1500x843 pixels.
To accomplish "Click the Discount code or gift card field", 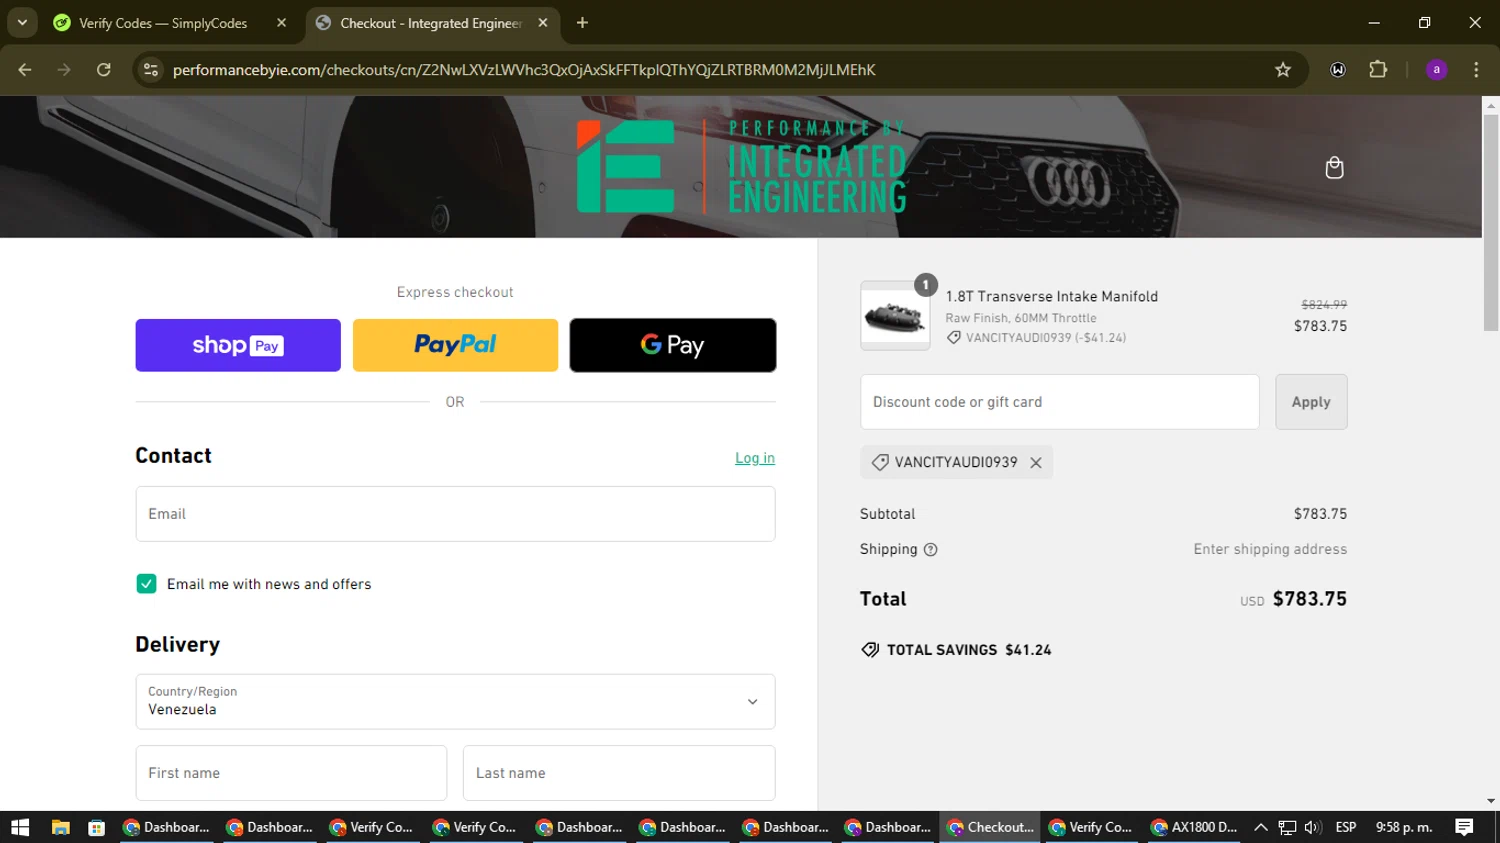I will click(1060, 402).
